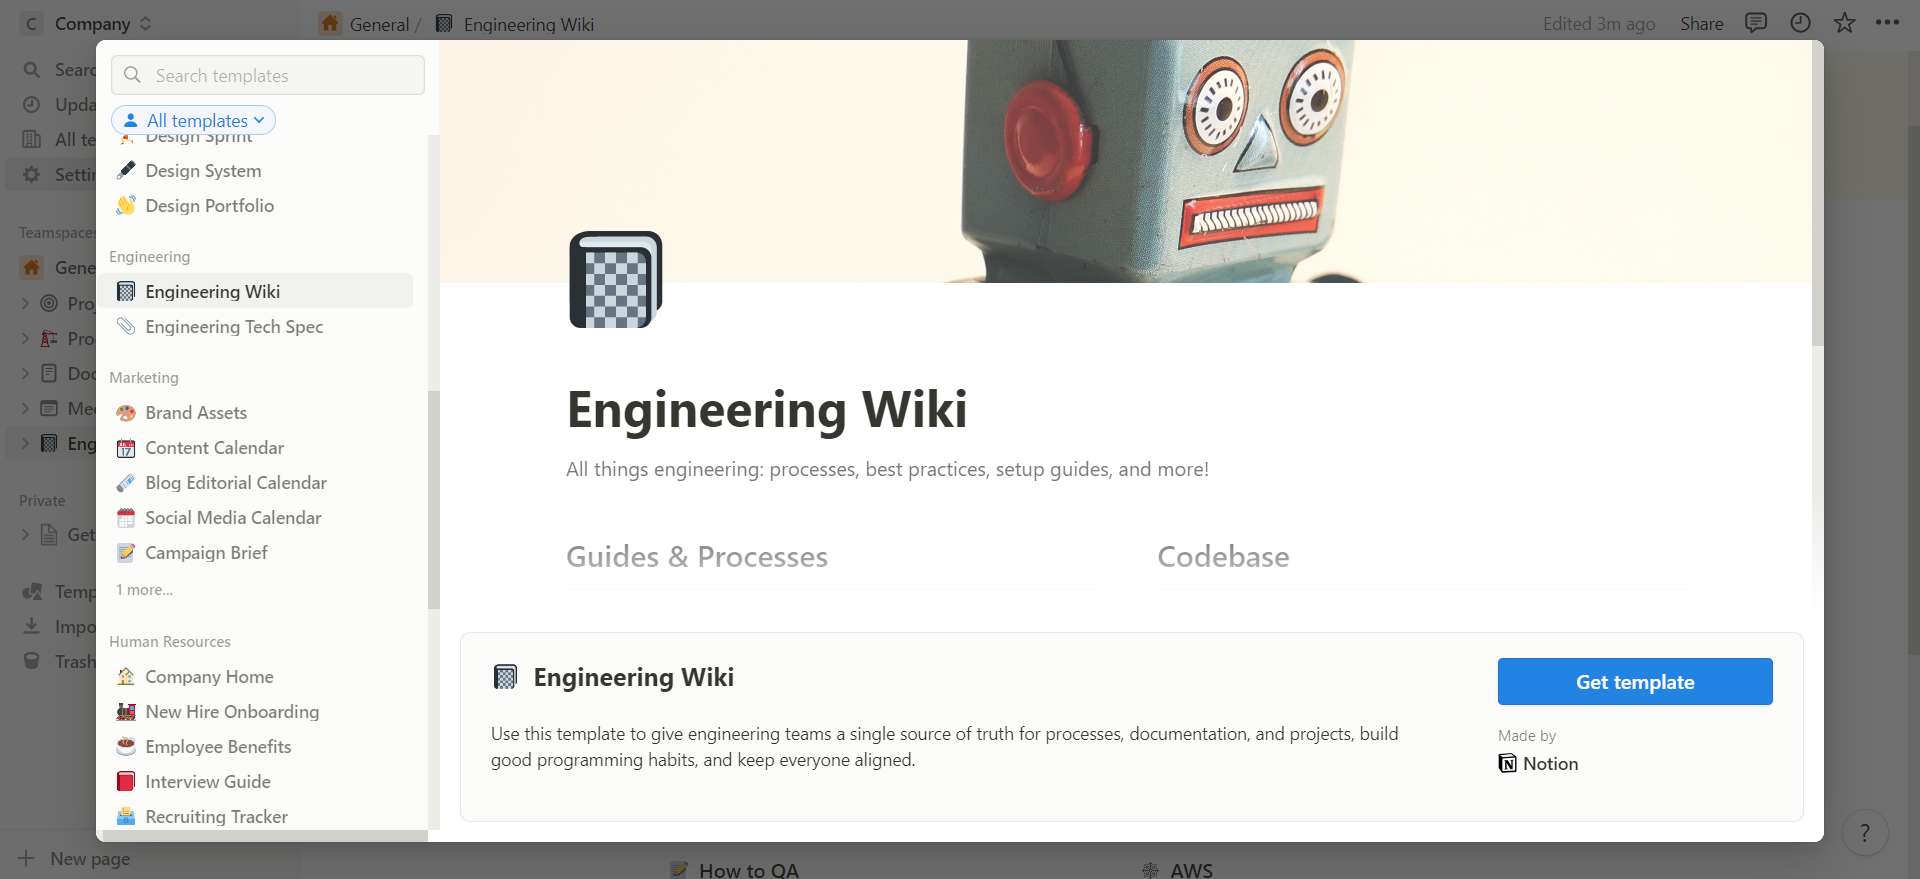Click the Get template button
The image size is (1920, 879).
[x=1635, y=681]
